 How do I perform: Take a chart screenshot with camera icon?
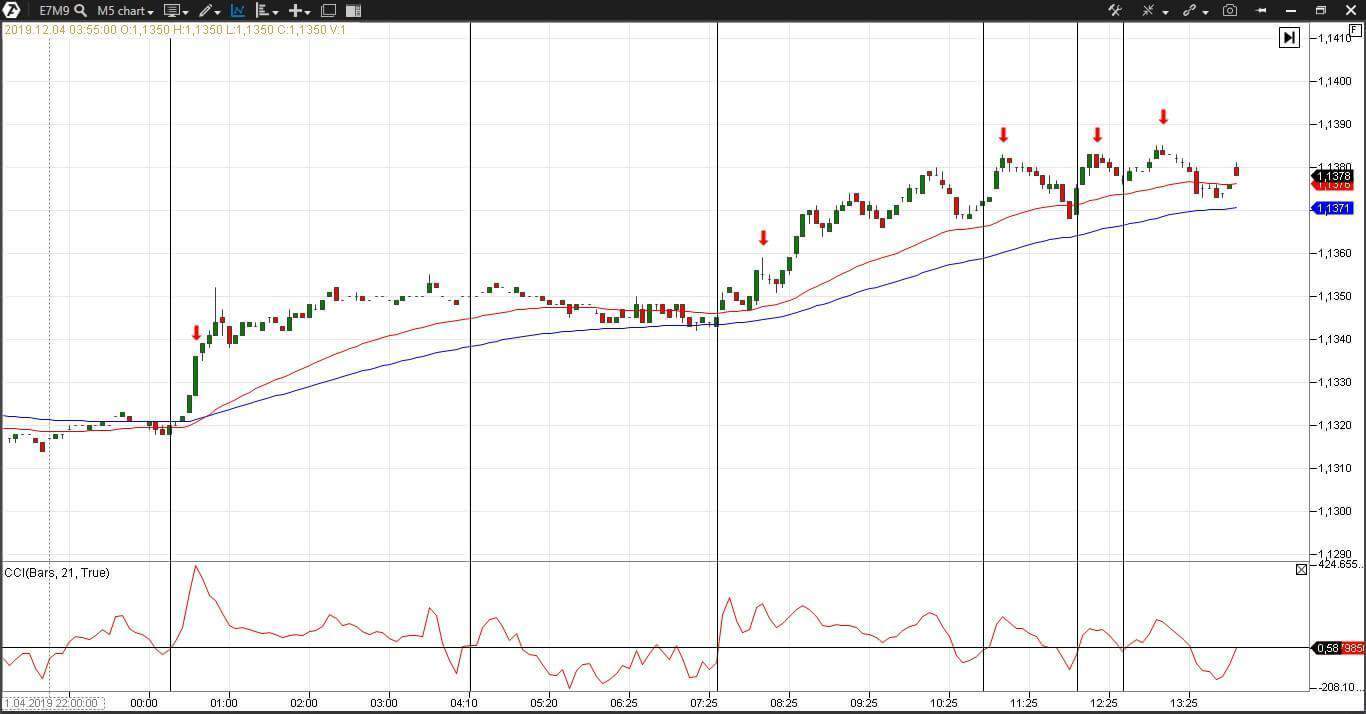coord(1230,10)
